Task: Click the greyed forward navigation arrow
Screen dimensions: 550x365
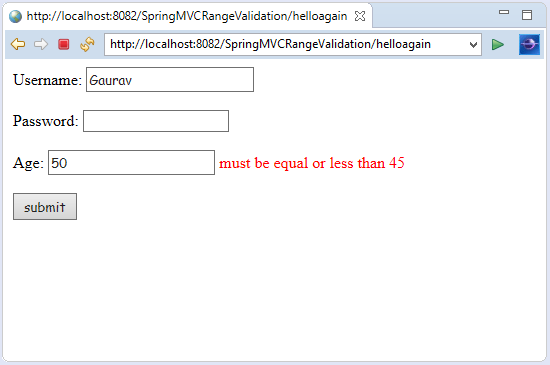Action: click(41, 45)
